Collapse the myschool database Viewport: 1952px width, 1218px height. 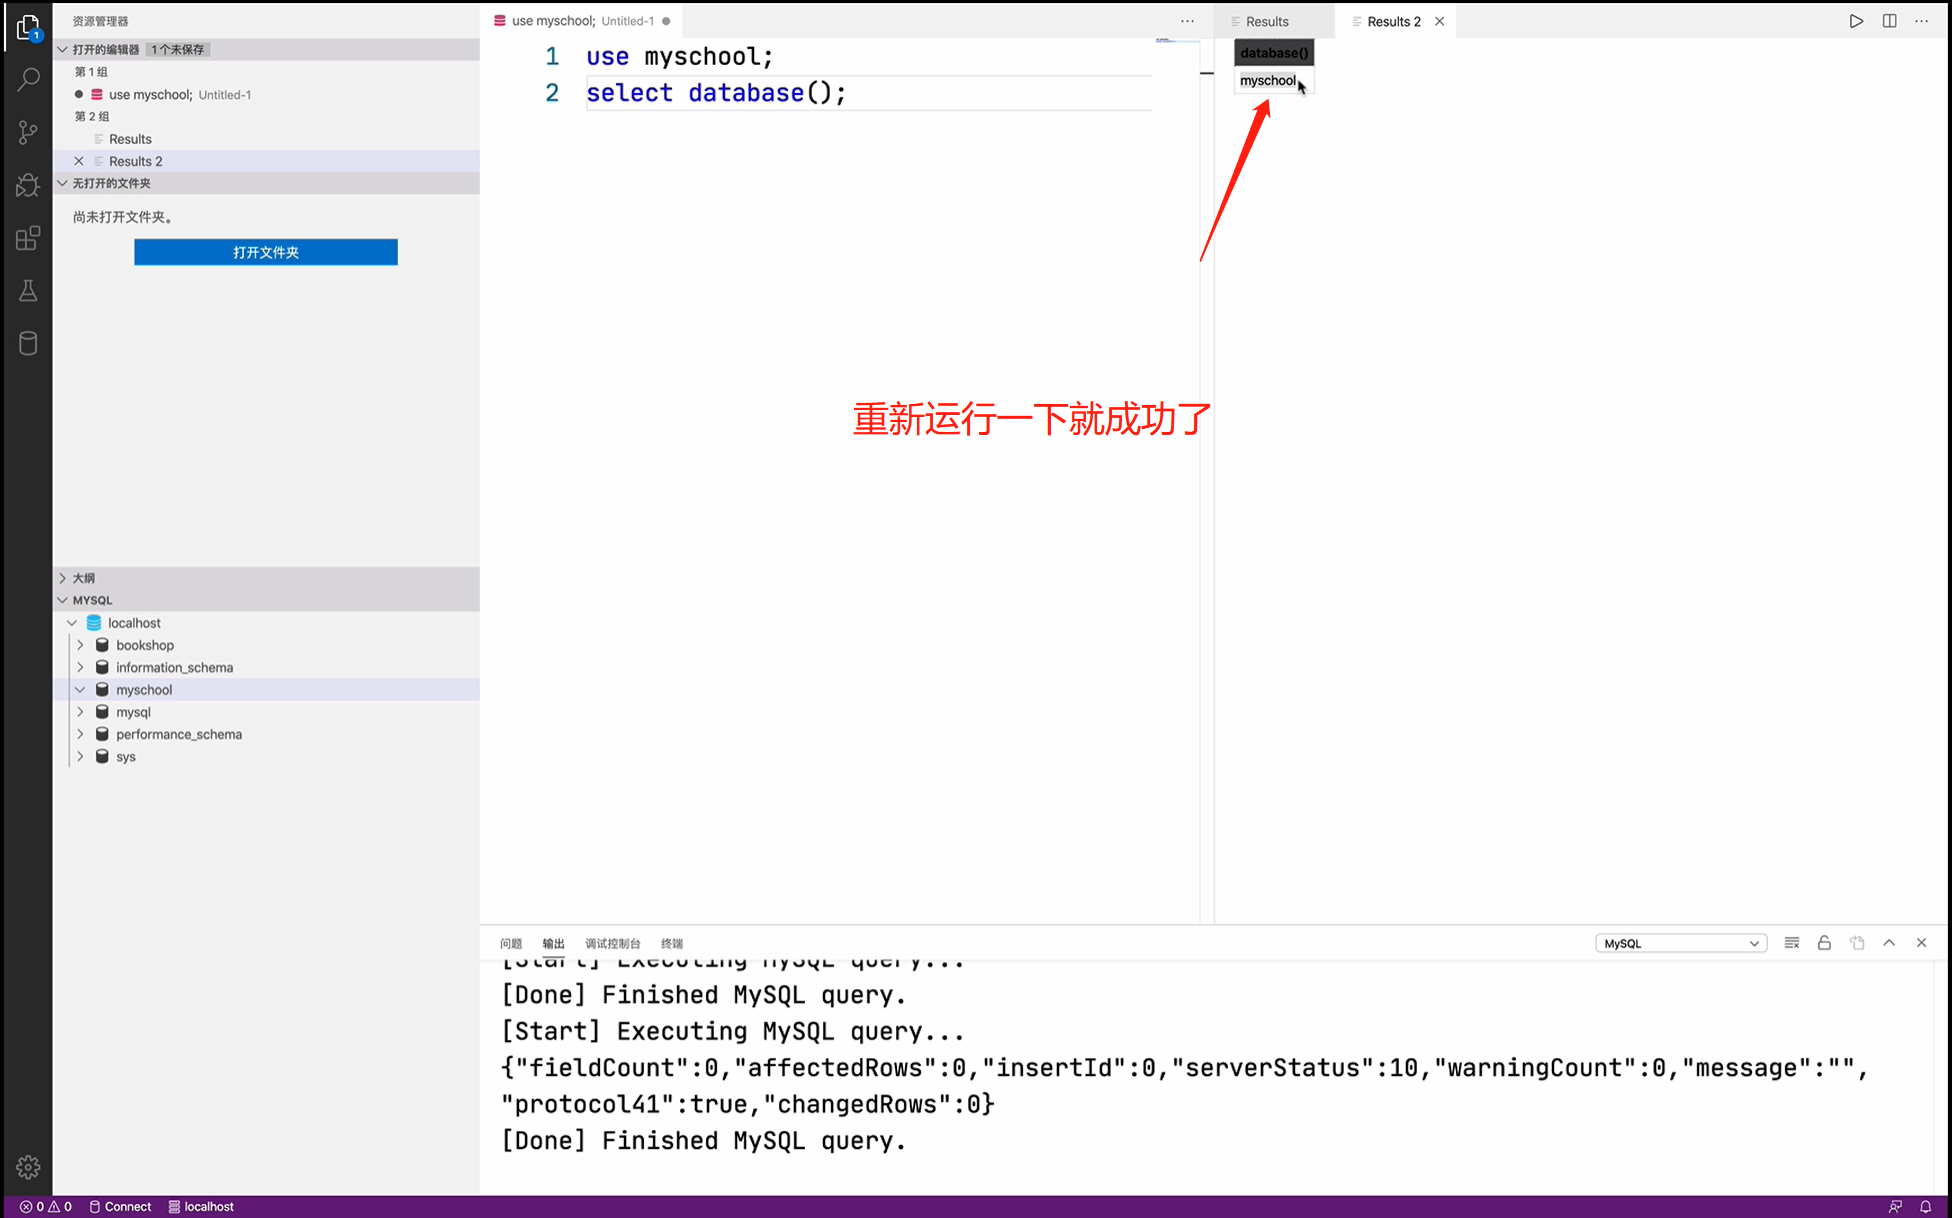point(81,690)
